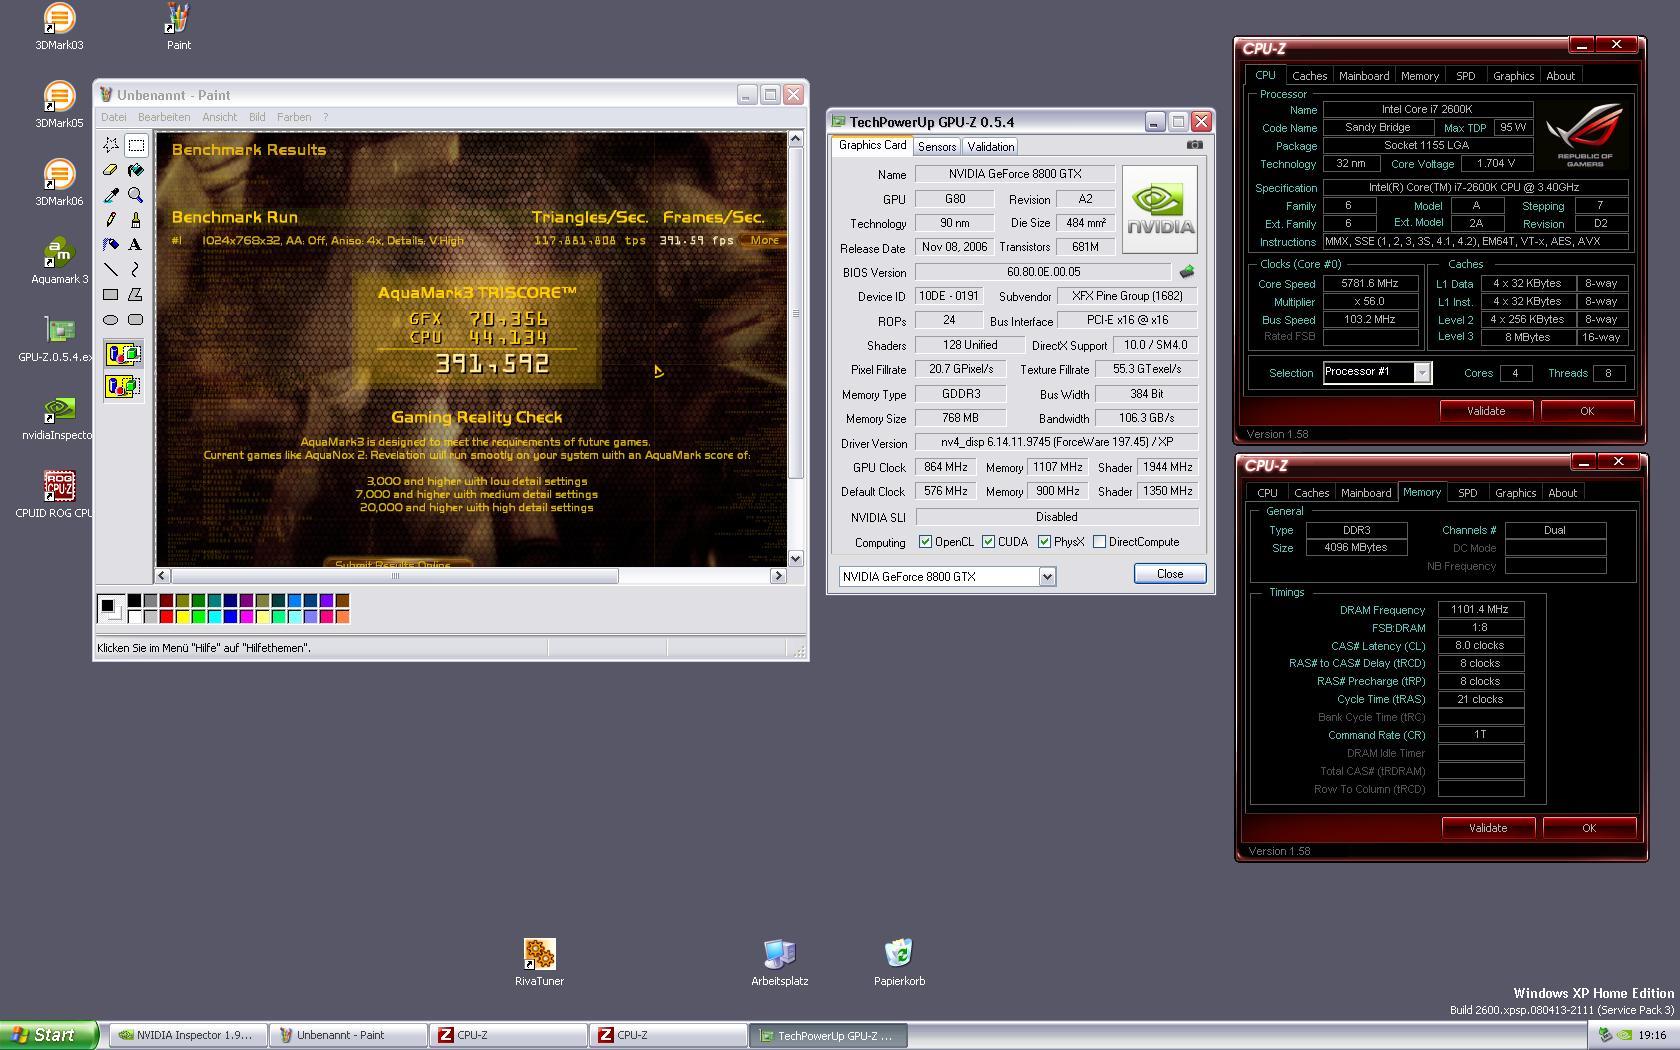Choose the Brush tool in Paint
The height and width of the screenshot is (1050, 1680).
point(136,220)
